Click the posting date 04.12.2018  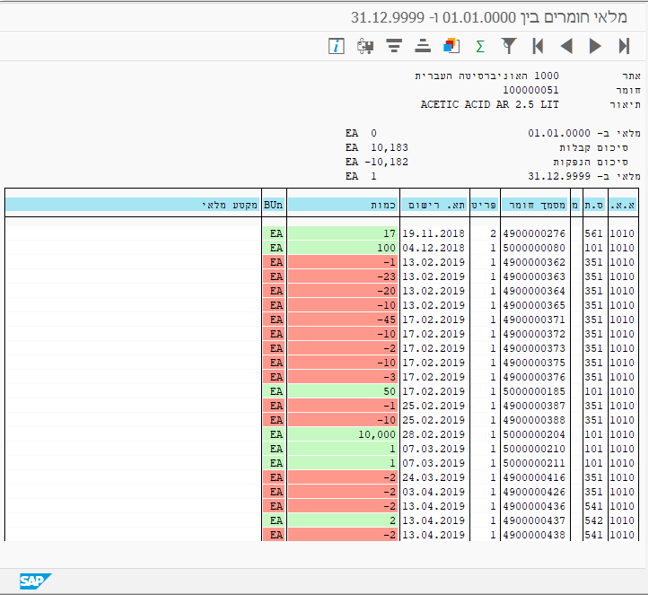click(x=434, y=248)
